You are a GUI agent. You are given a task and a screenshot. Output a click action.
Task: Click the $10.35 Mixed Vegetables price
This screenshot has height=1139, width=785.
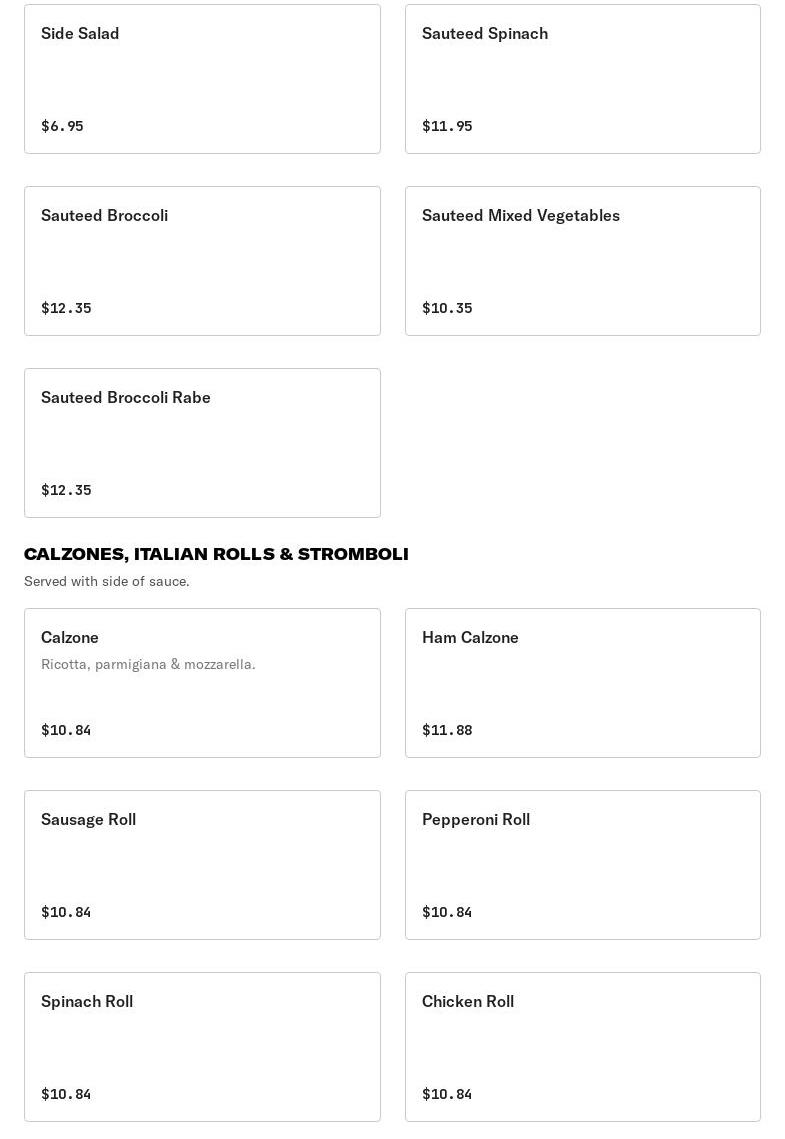tap(447, 308)
